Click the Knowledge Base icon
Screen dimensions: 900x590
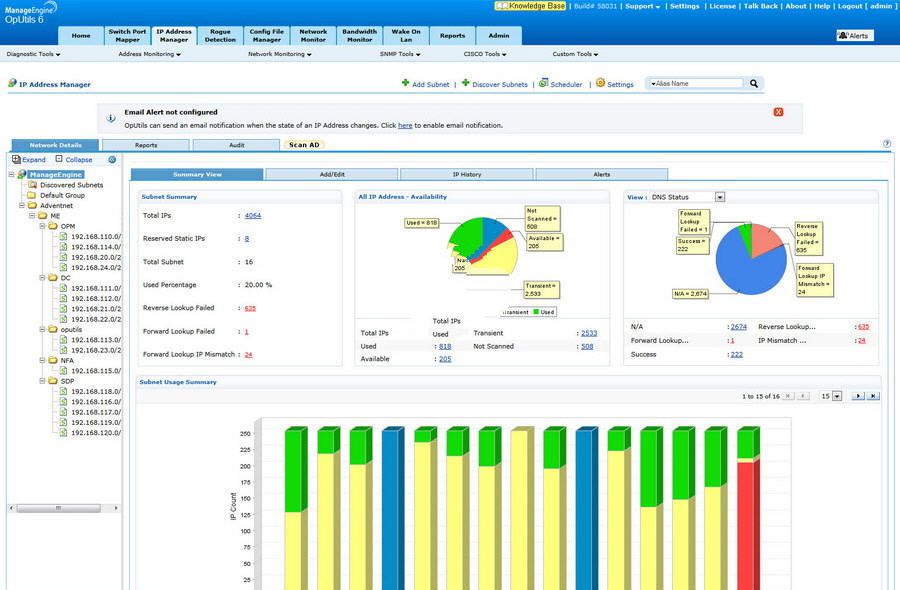click(502, 6)
